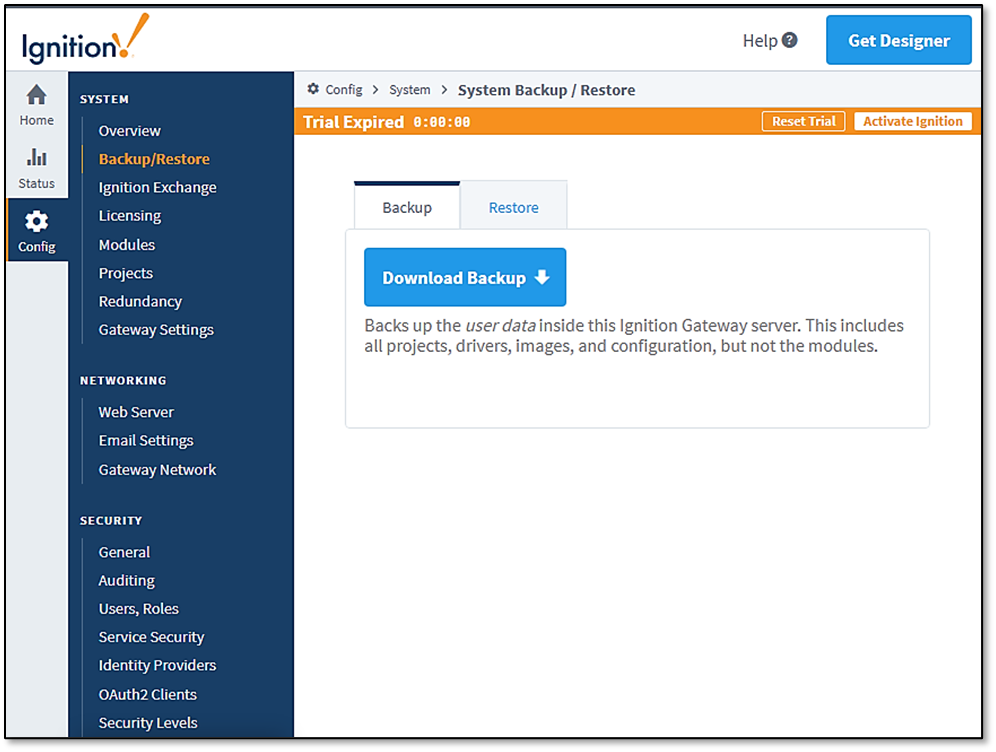Click the Activate Ignition button
Viewport: 996px width, 752px height.
click(913, 121)
